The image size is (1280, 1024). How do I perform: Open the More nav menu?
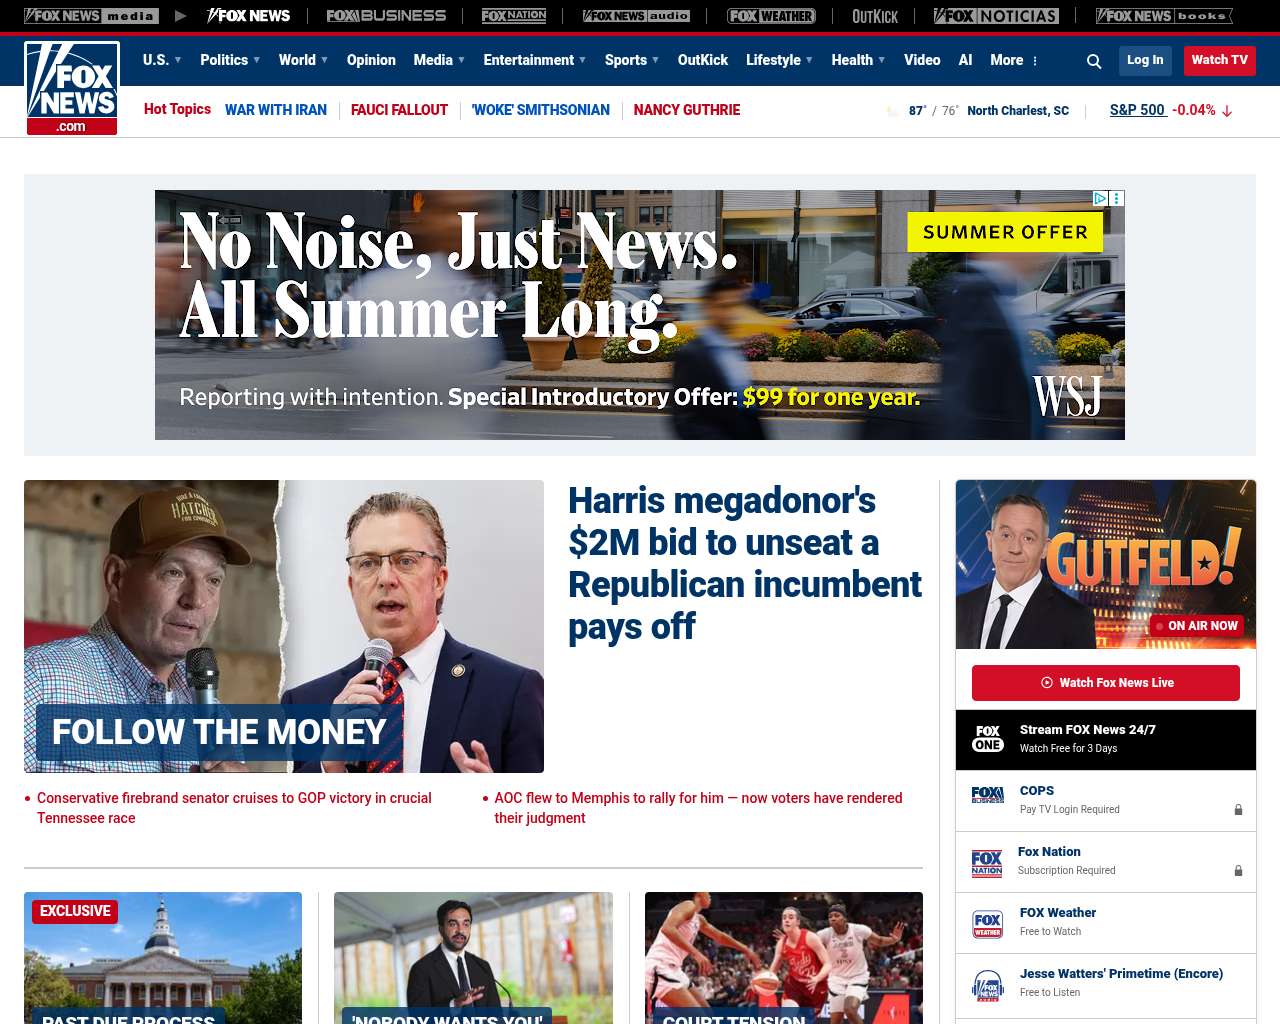point(1007,60)
